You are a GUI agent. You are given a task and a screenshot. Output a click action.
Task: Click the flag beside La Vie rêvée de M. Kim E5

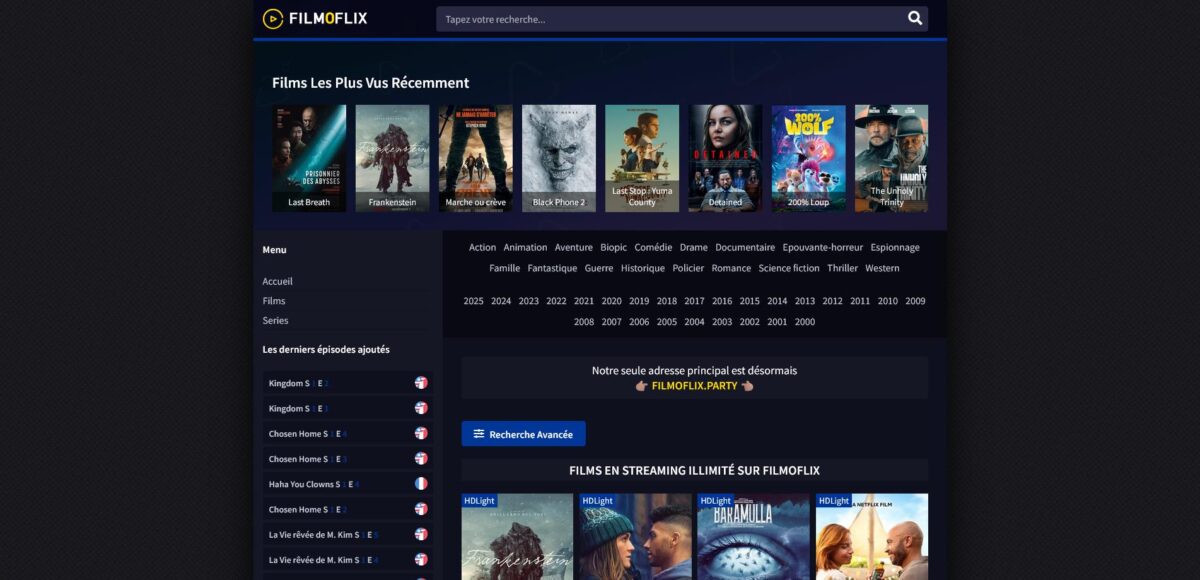click(x=421, y=534)
